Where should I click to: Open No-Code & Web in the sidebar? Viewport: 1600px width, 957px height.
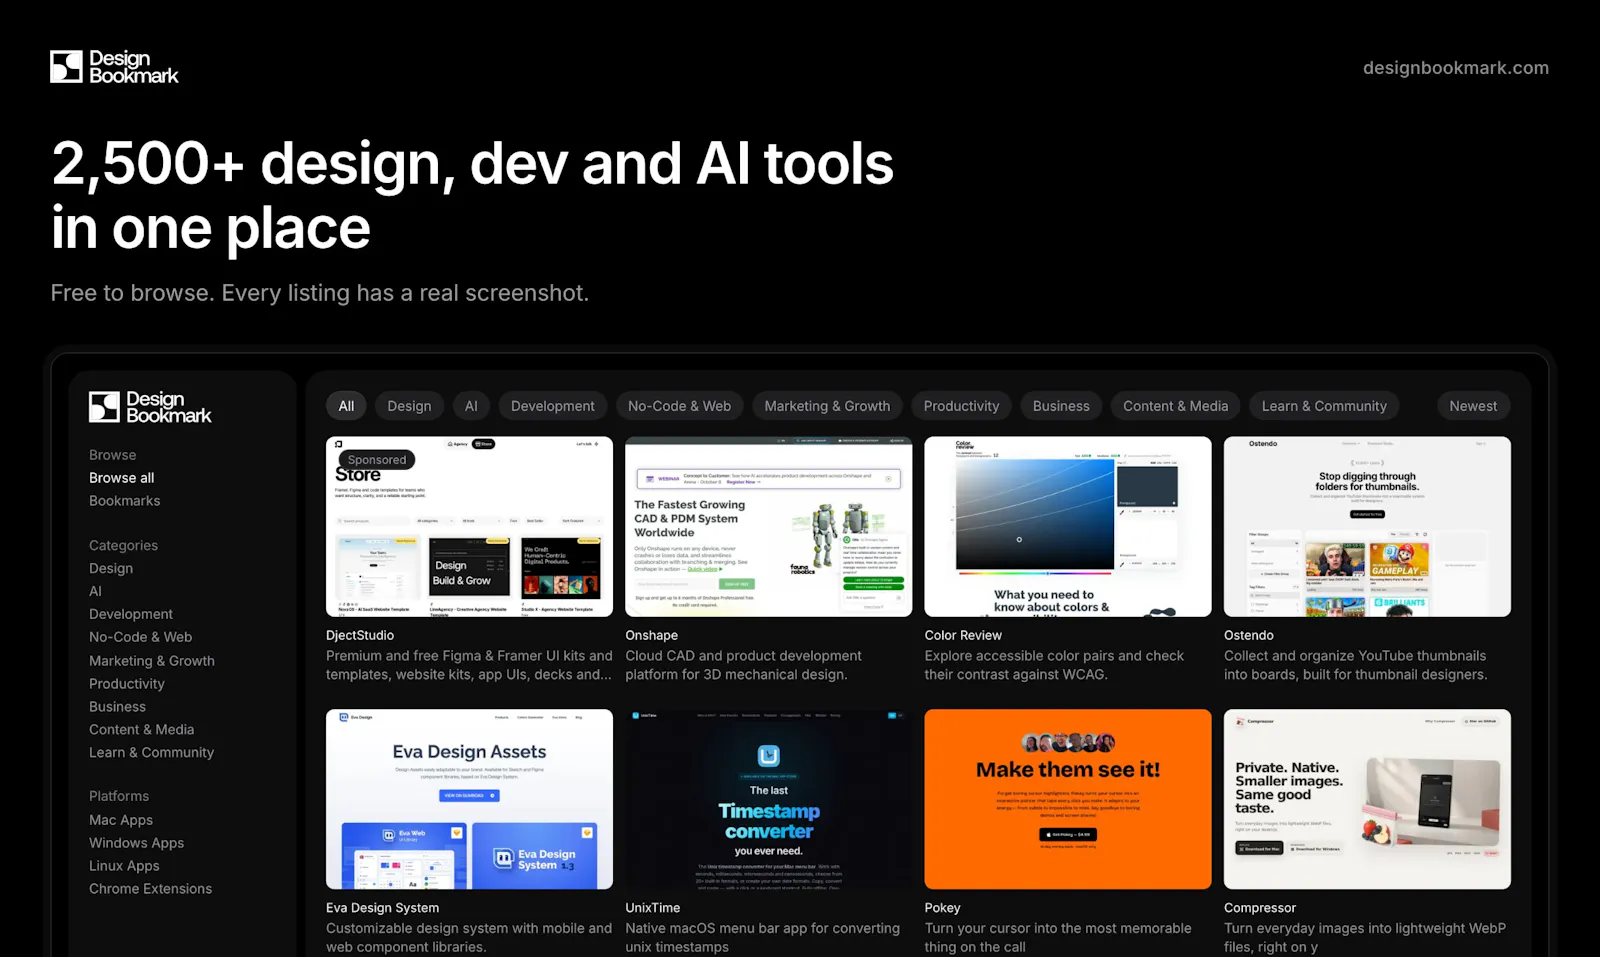140,637
